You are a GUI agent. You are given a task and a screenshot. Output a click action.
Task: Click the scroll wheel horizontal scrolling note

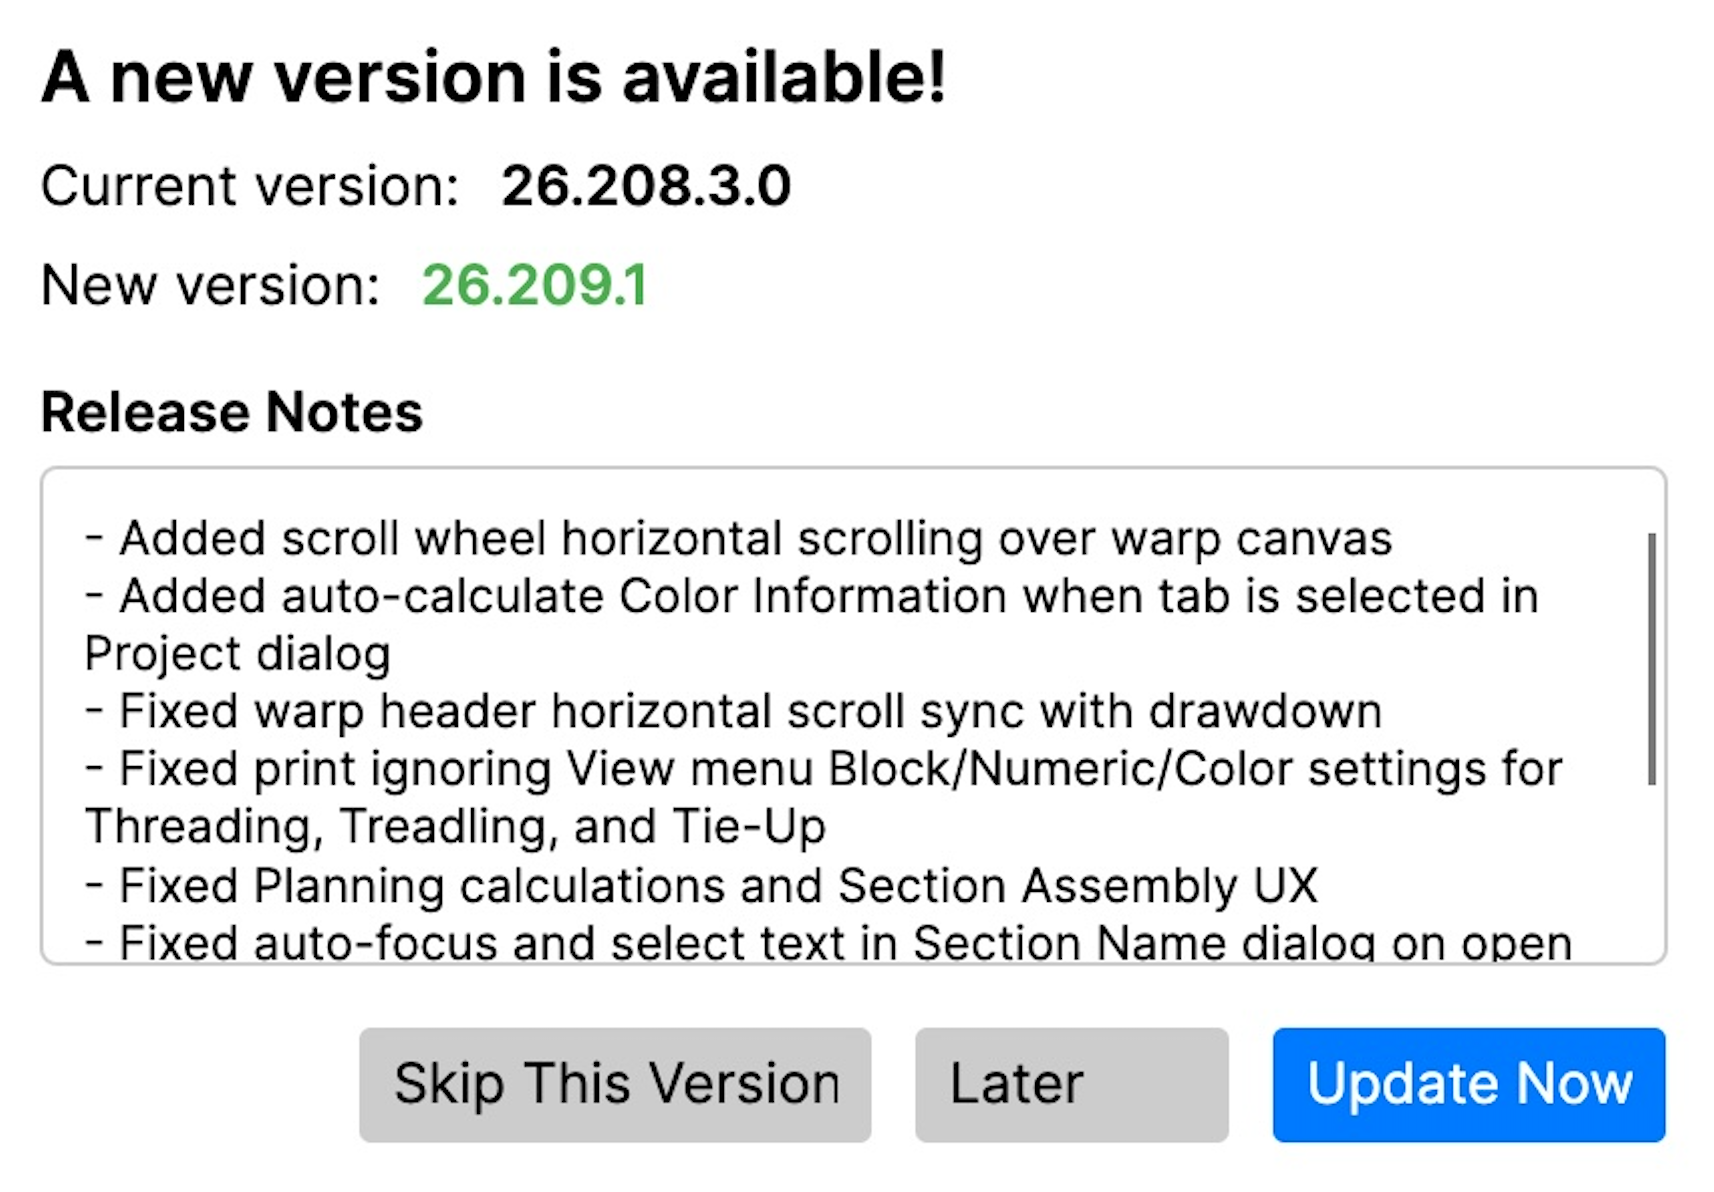tap(740, 539)
